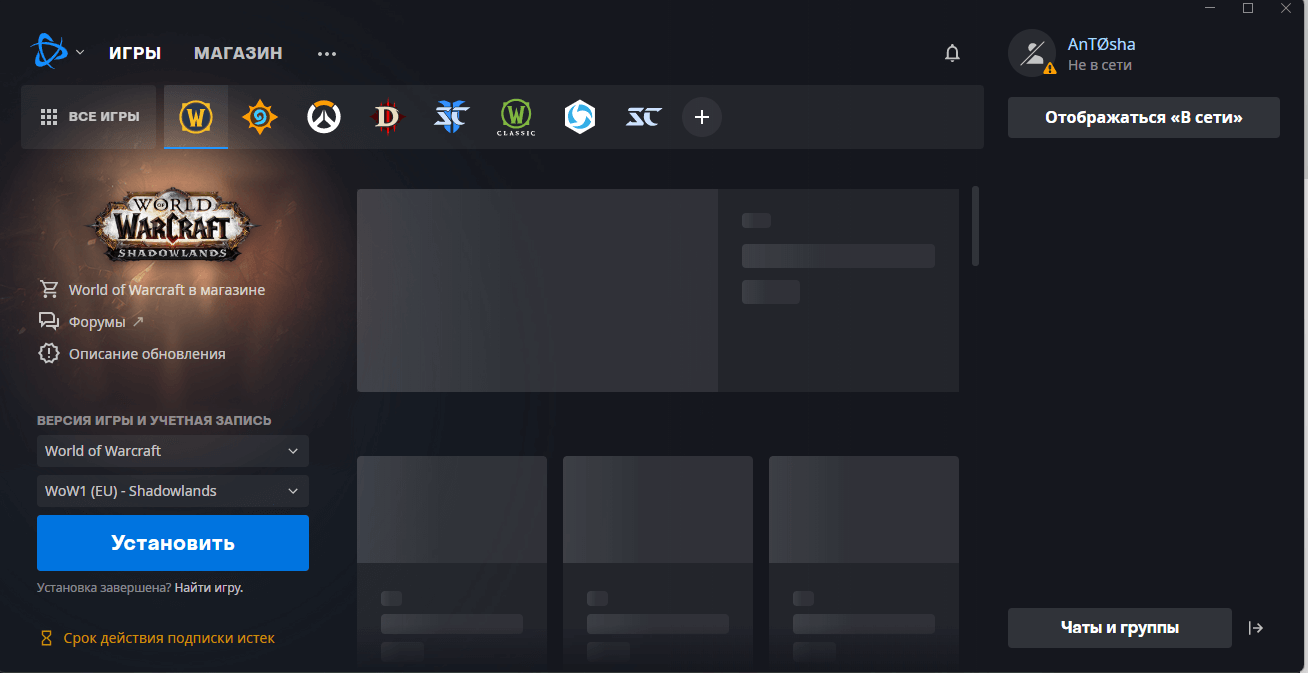Select the Heroes of the Storm icon
Image resolution: width=1308 pixels, height=673 pixels.
click(580, 117)
